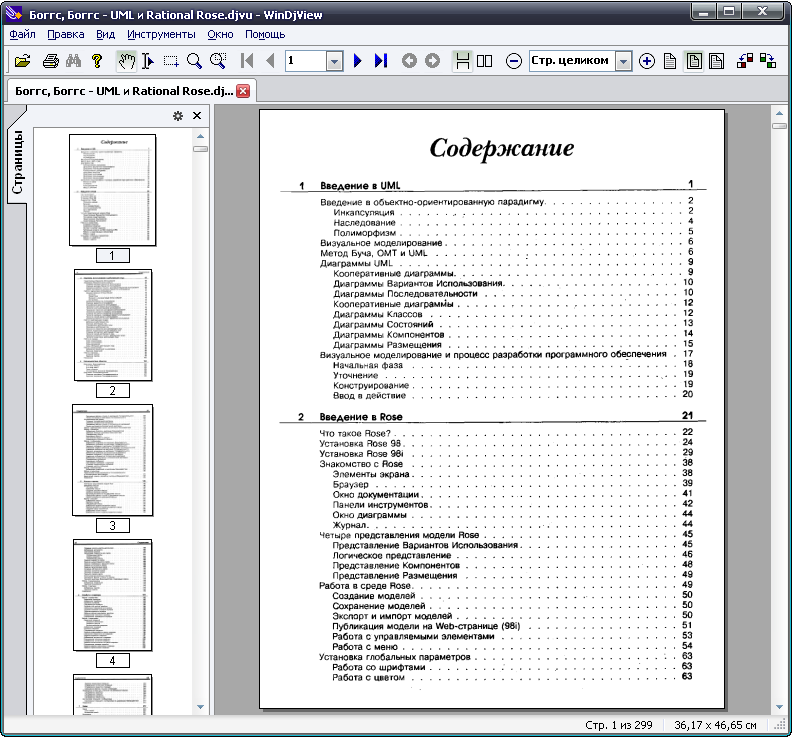Click 'Диаграммы Классов' contents entry

tap(378, 314)
